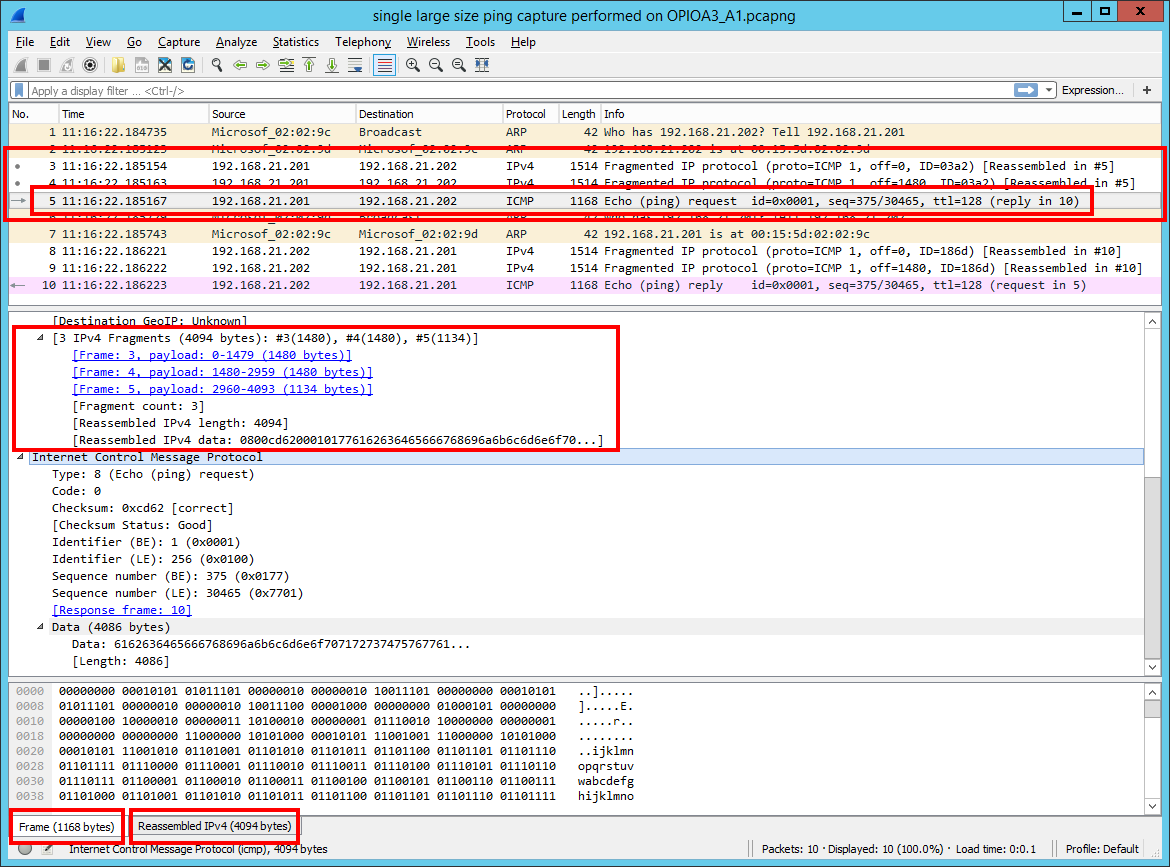Switch to Reassembled IPv4 (4094 bytes) tab
The width and height of the screenshot is (1170, 867).
(214, 826)
